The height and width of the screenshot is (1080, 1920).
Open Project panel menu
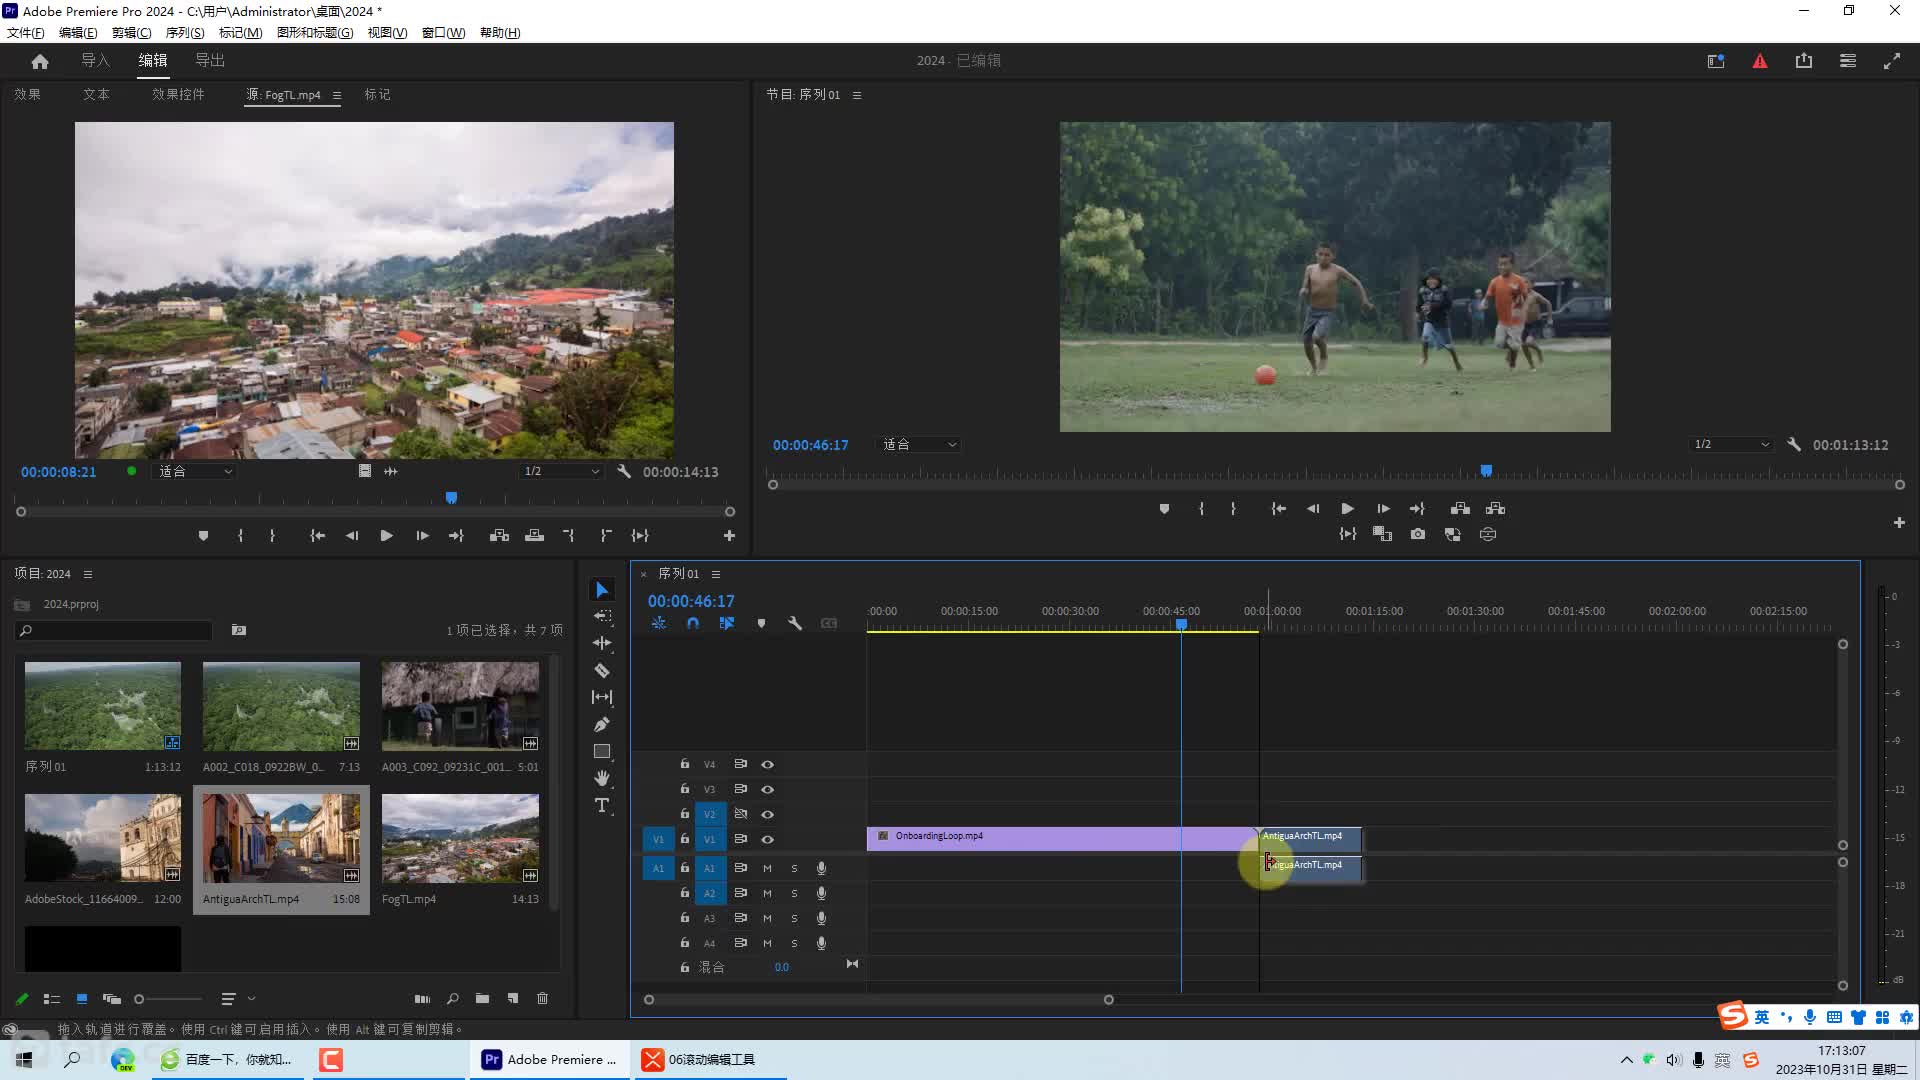[x=88, y=574]
